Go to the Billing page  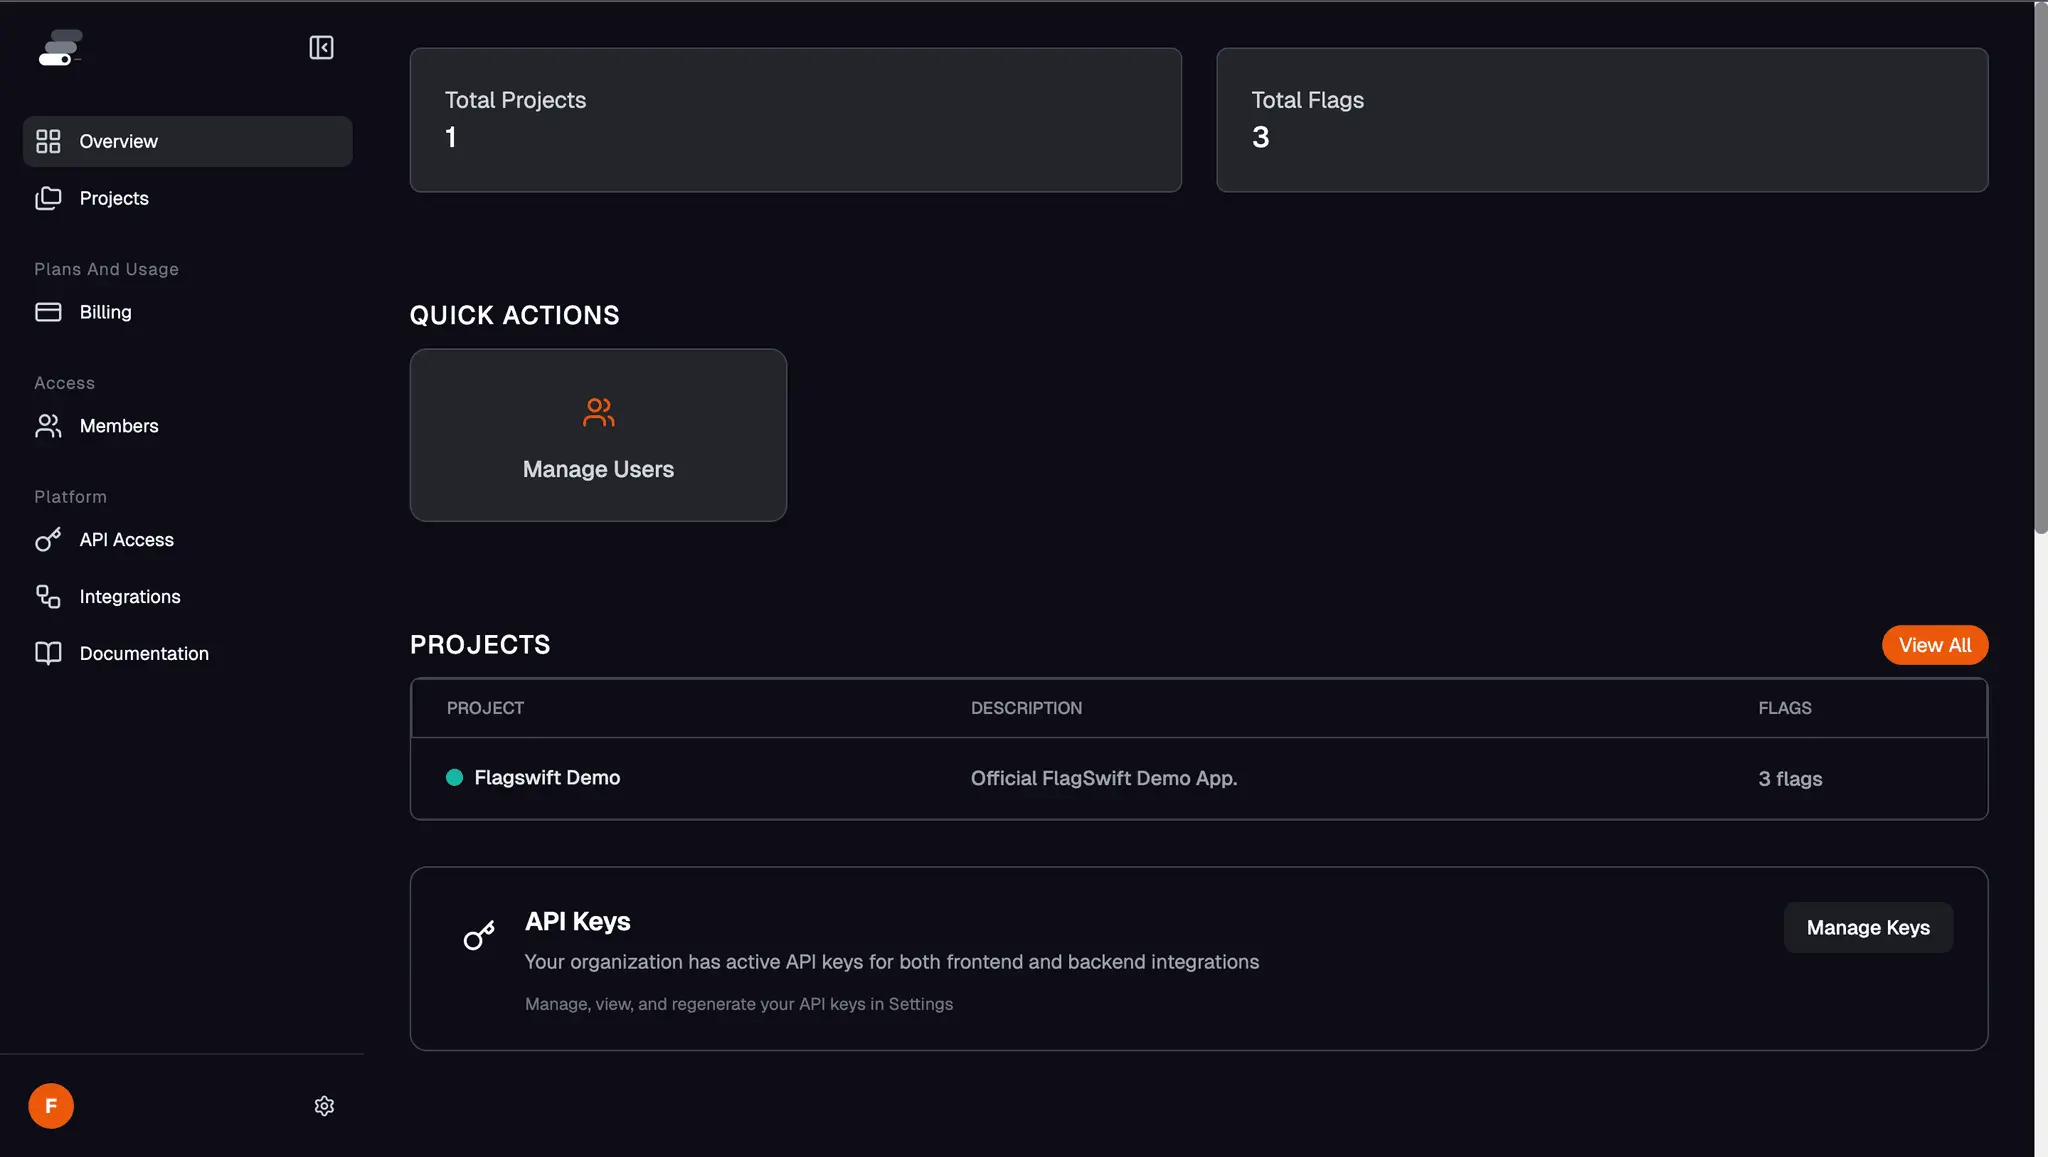188,312
